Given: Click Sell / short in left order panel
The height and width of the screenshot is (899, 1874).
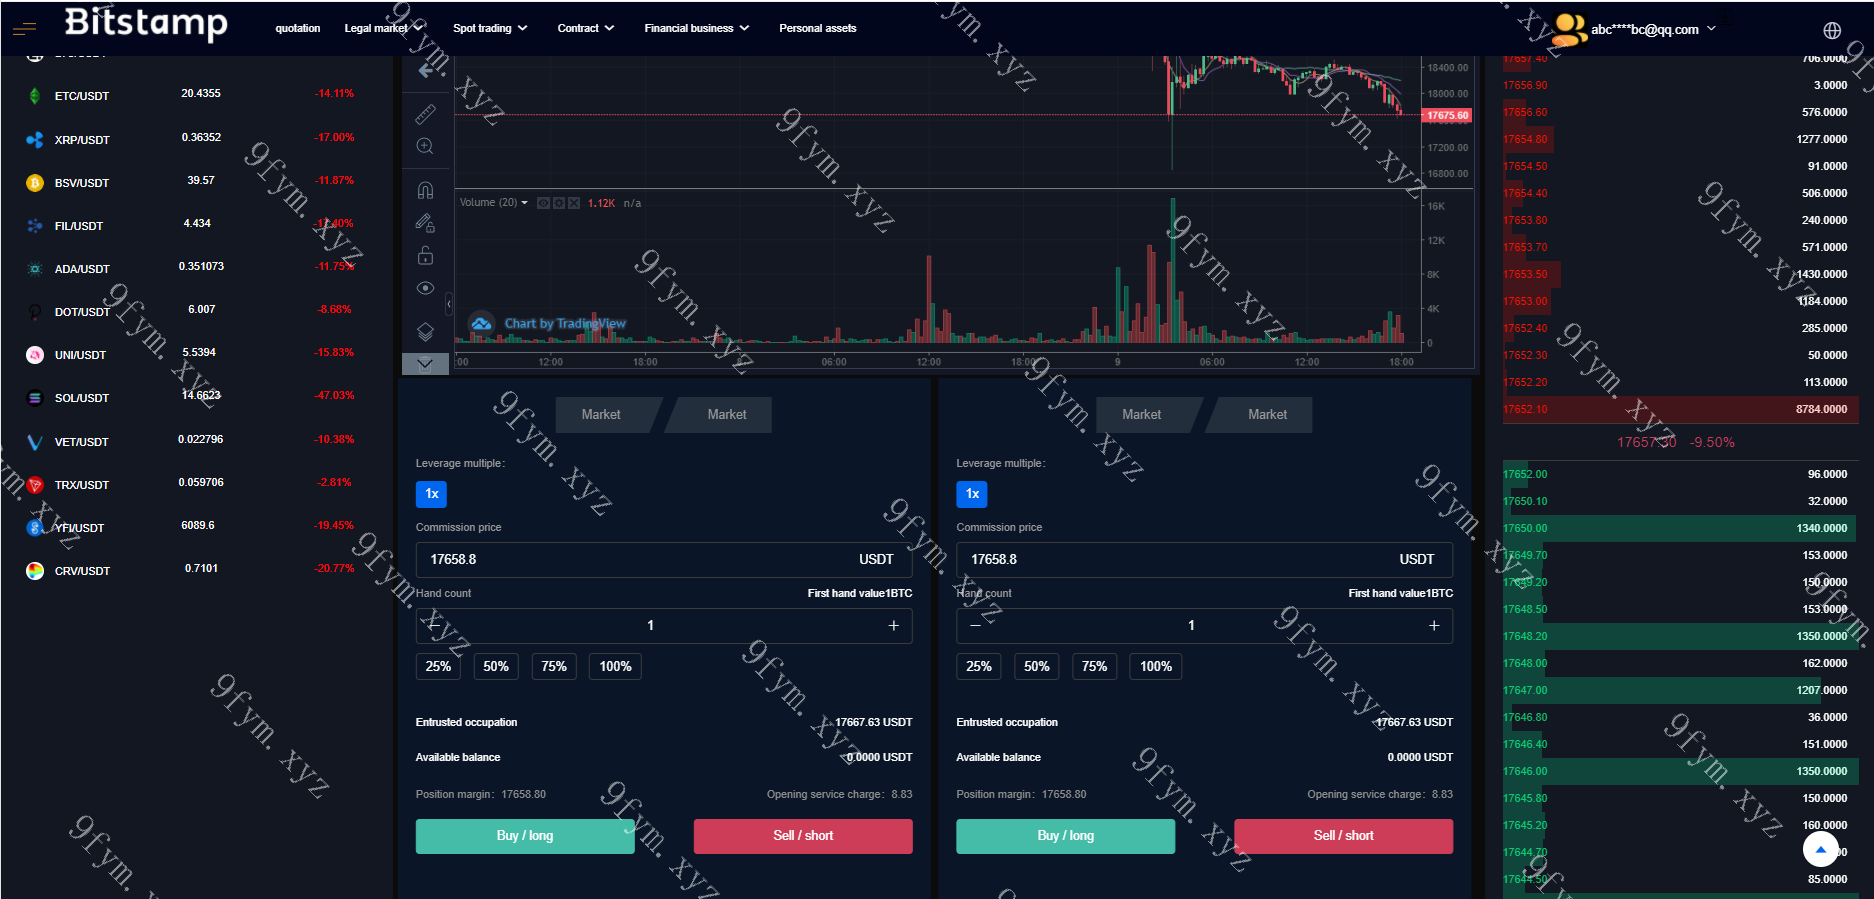Looking at the screenshot, I should coord(803,836).
